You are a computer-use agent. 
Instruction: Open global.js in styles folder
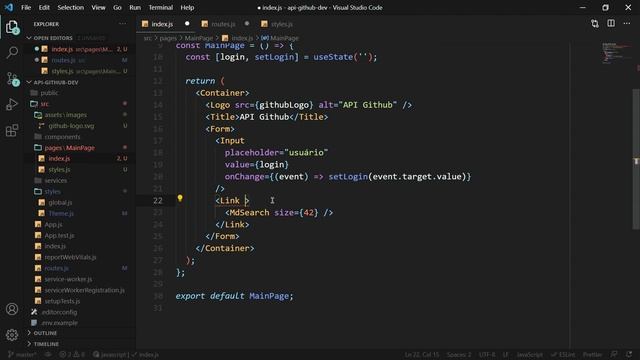click(60, 202)
